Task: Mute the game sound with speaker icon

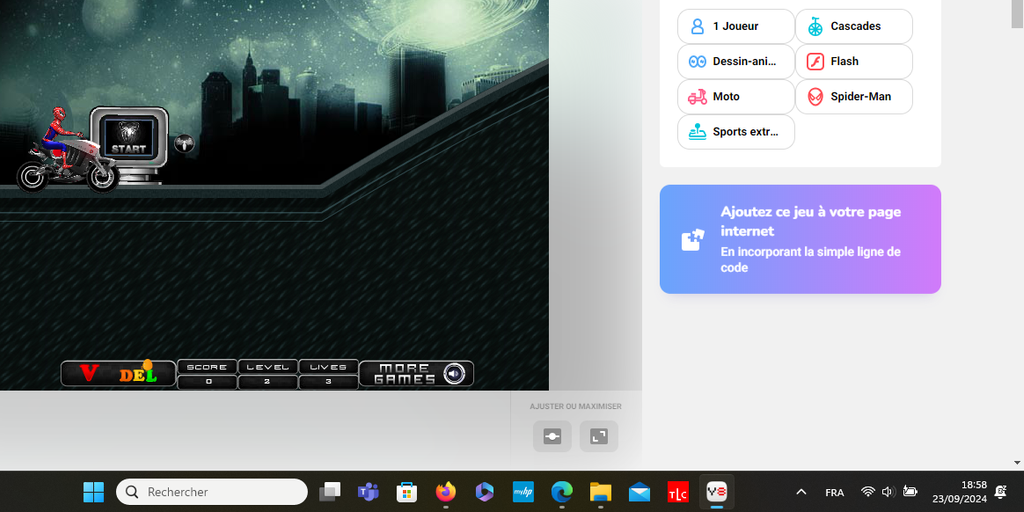Action: tap(455, 374)
